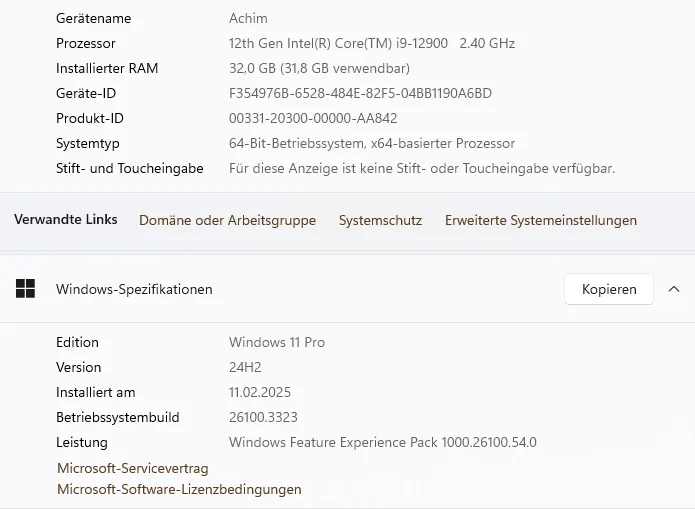Click the Systemtyp value text
Screen dimensions: 695x509
click(x=372, y=143)
